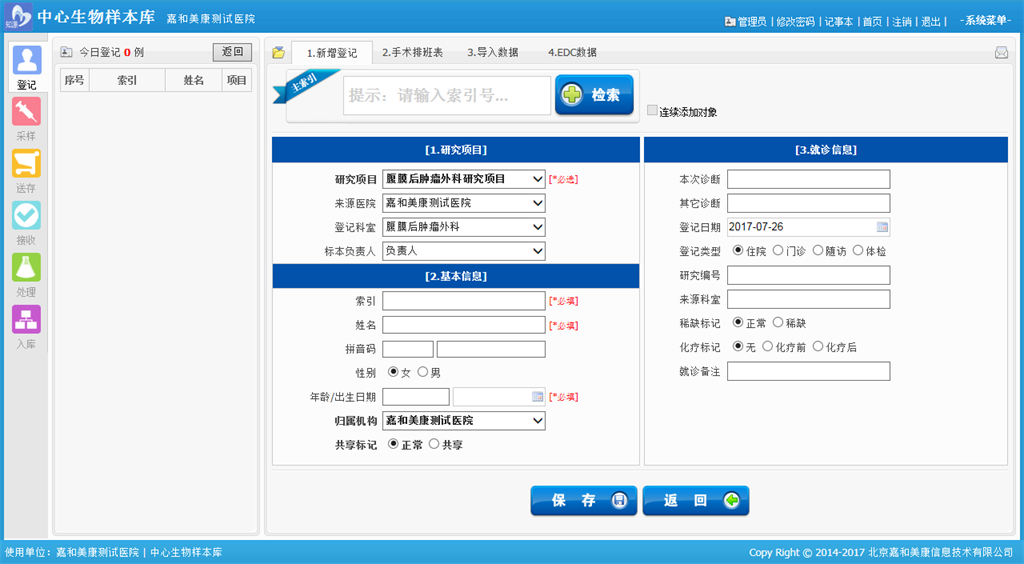Select the 门诊 registration type radio

[779, 251]
